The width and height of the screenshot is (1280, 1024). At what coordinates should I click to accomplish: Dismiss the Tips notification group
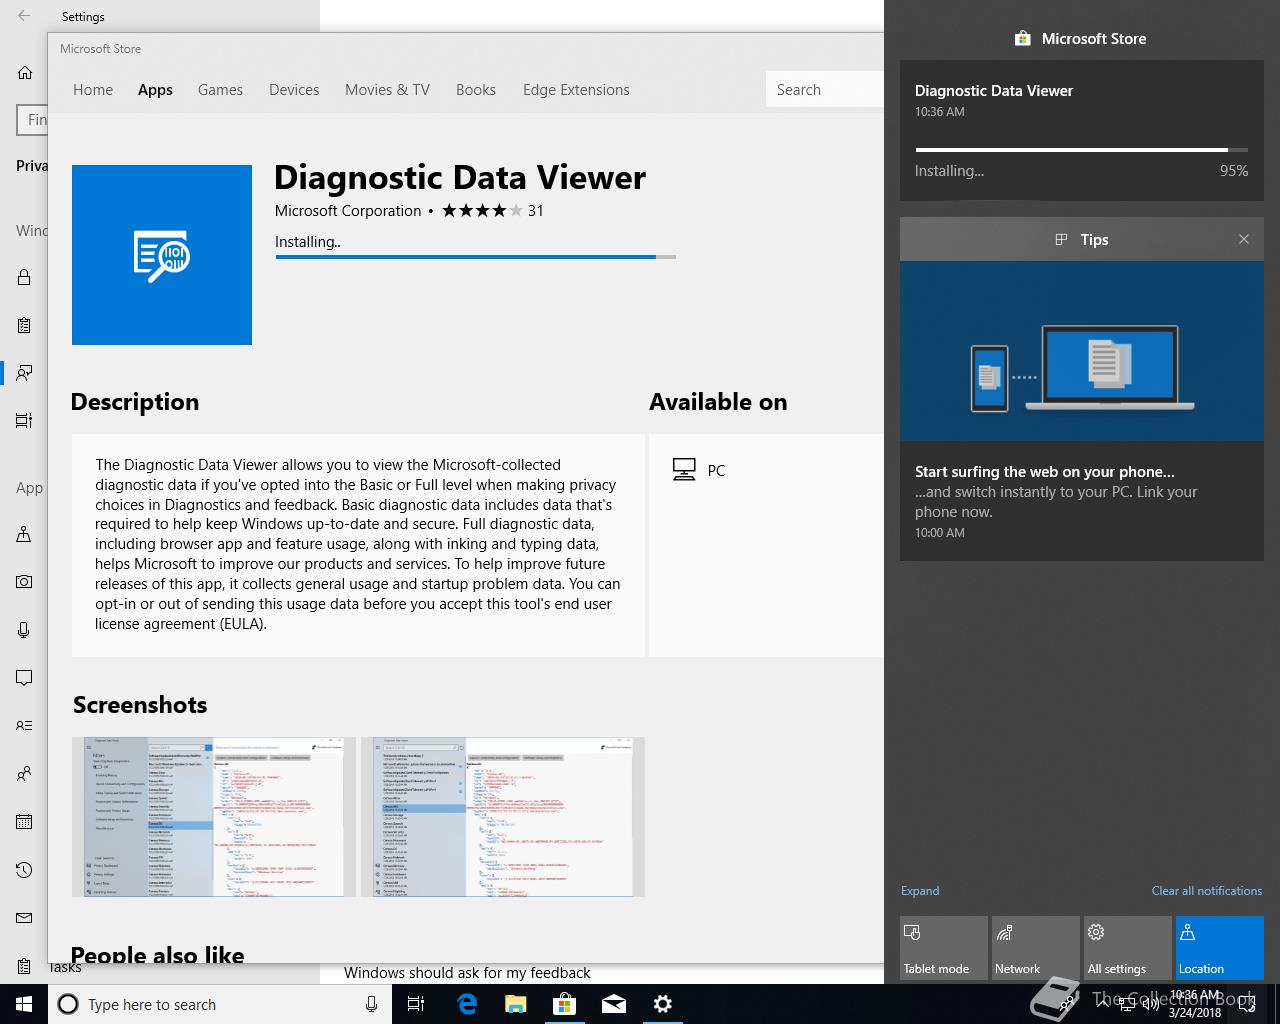[1243, 239]
